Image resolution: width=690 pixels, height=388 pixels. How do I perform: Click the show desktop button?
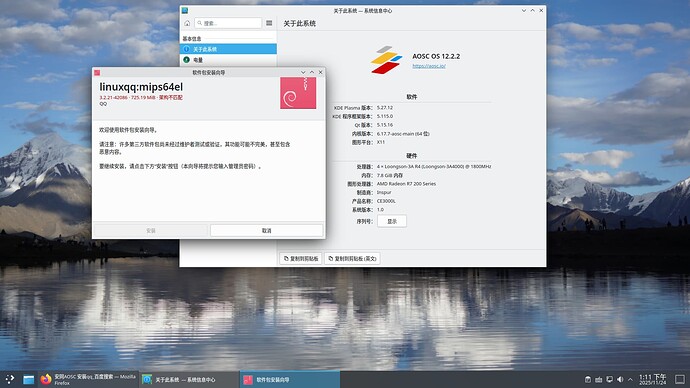[680, 379]
